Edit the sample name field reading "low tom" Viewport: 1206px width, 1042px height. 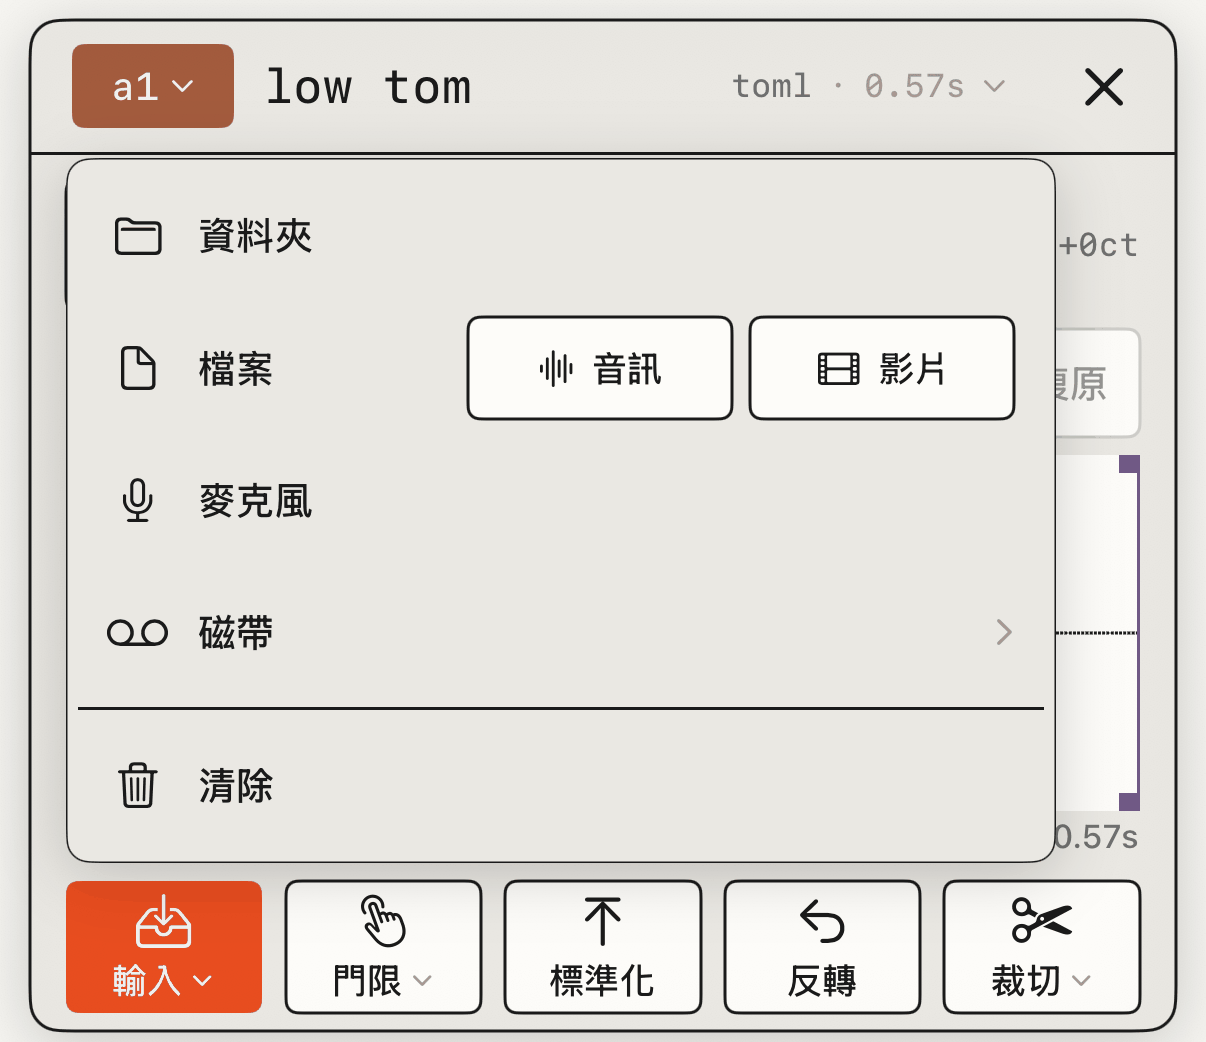(x=368, y=87)
